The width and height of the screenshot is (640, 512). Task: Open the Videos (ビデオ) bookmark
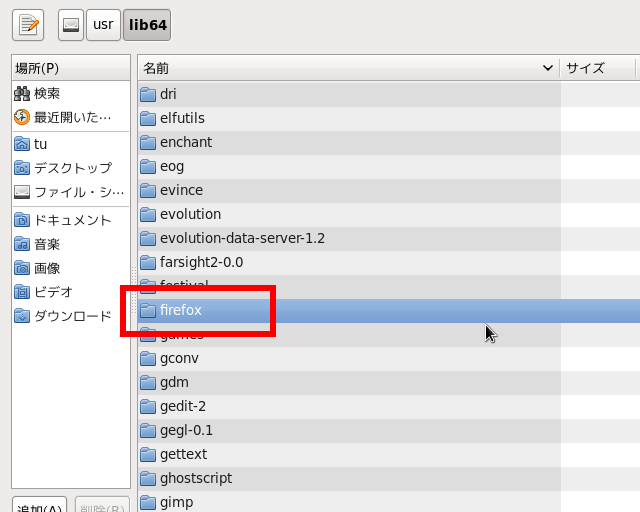(53, 291)
